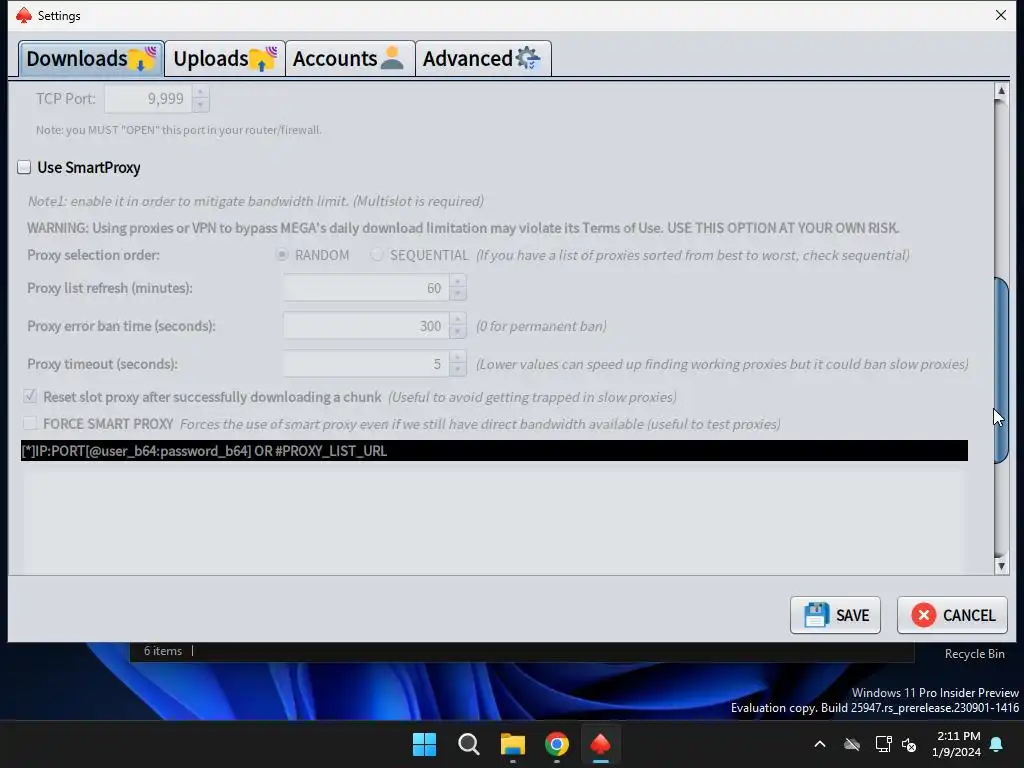This screenshot has height=768, width=1024.
Task: Open the Uploads tab
Action: click(x=225, y=59)
